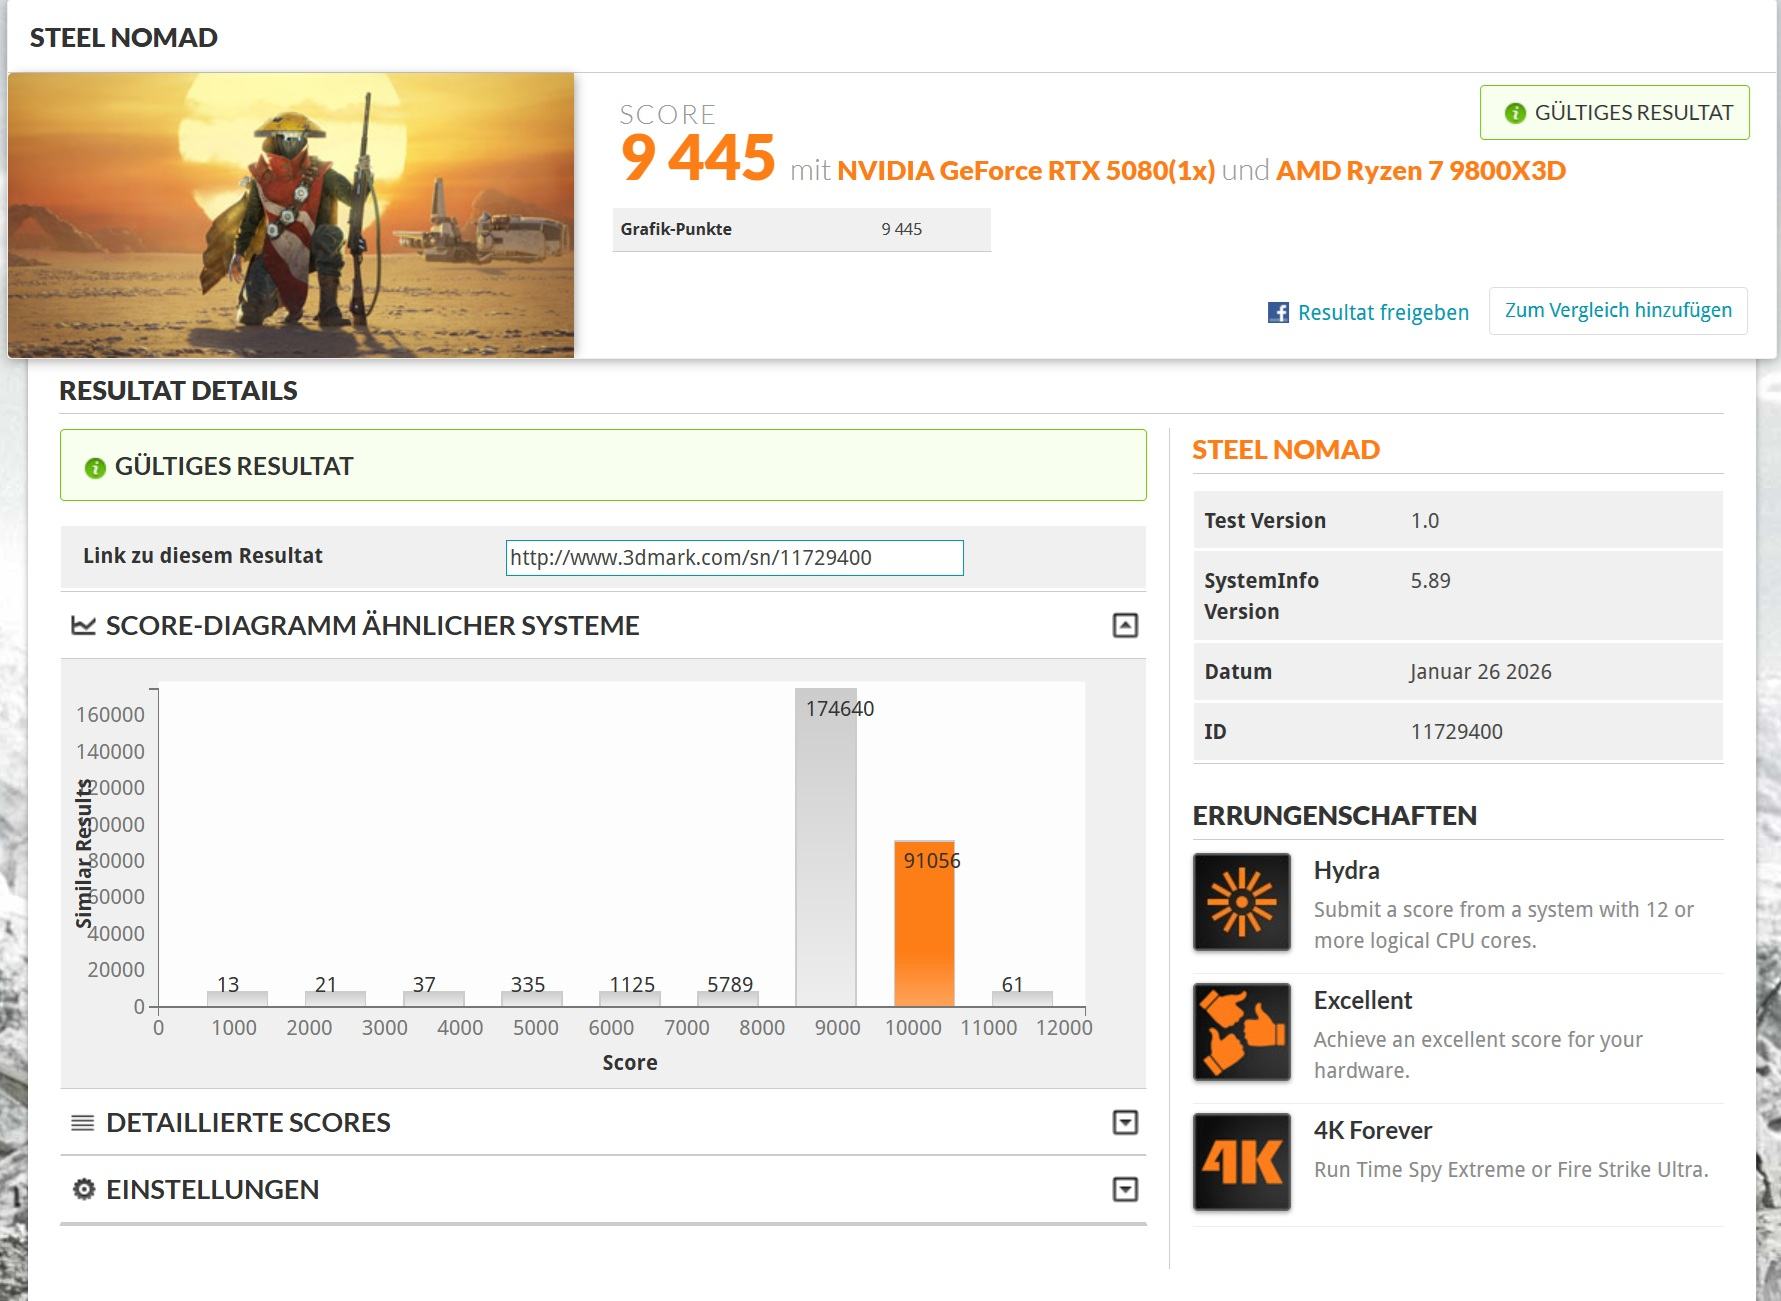Click the Test Version value 1.0
This screenshot has width=1781, height=1301.
pos(1424,521)
